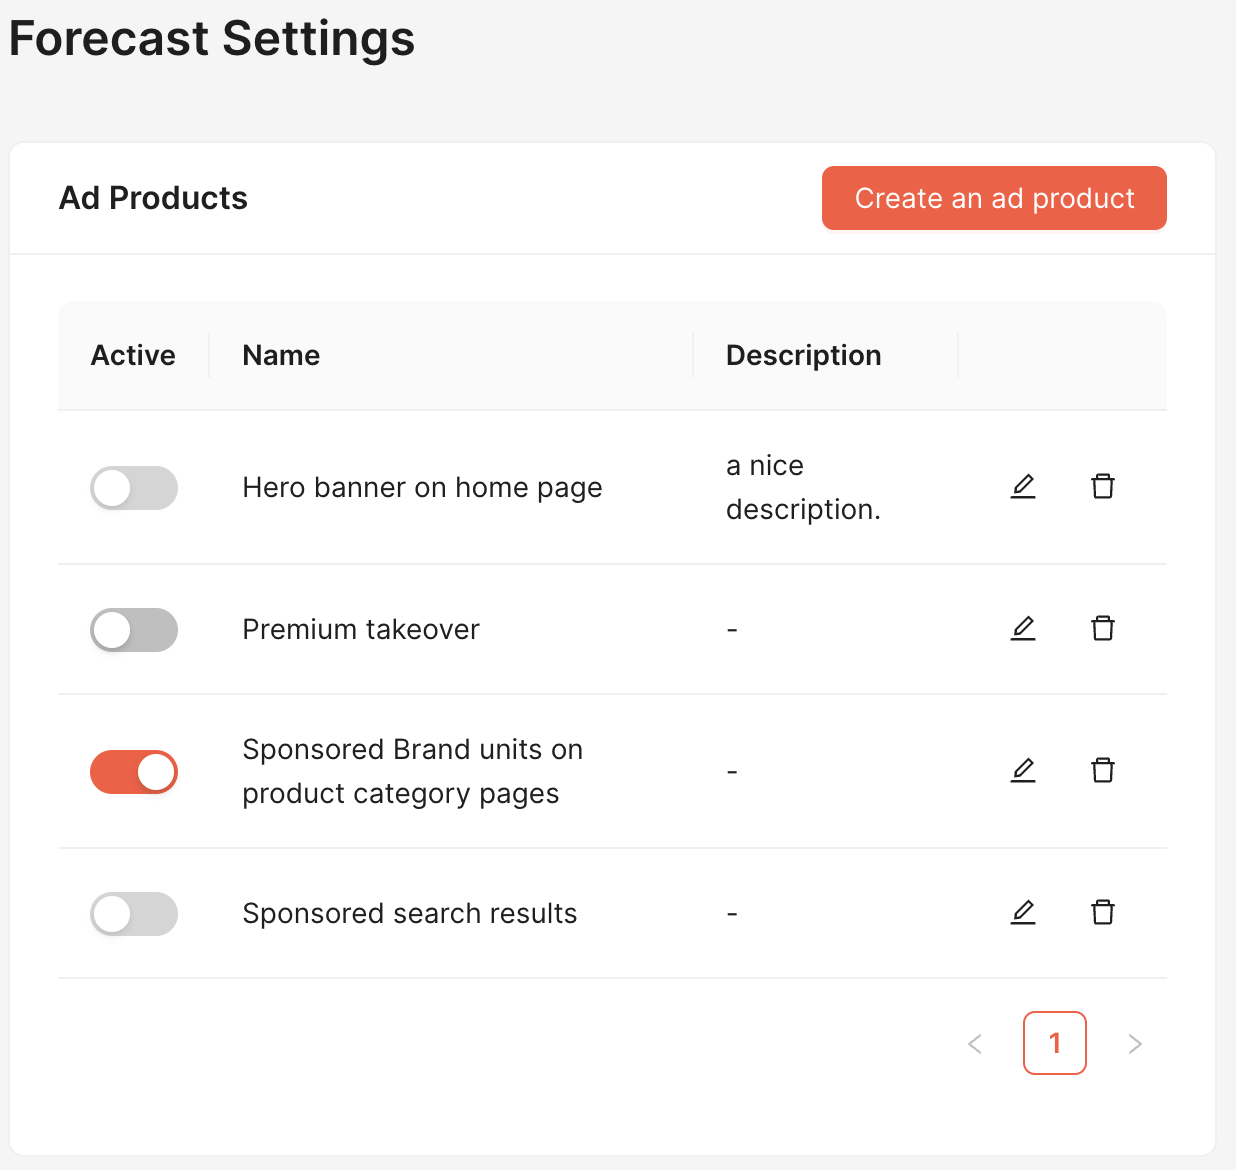The width and height of the screenshot is (1236, 1170).
Task: Disable the Sponsored Brand units toggle
Action: click(134, 772)
